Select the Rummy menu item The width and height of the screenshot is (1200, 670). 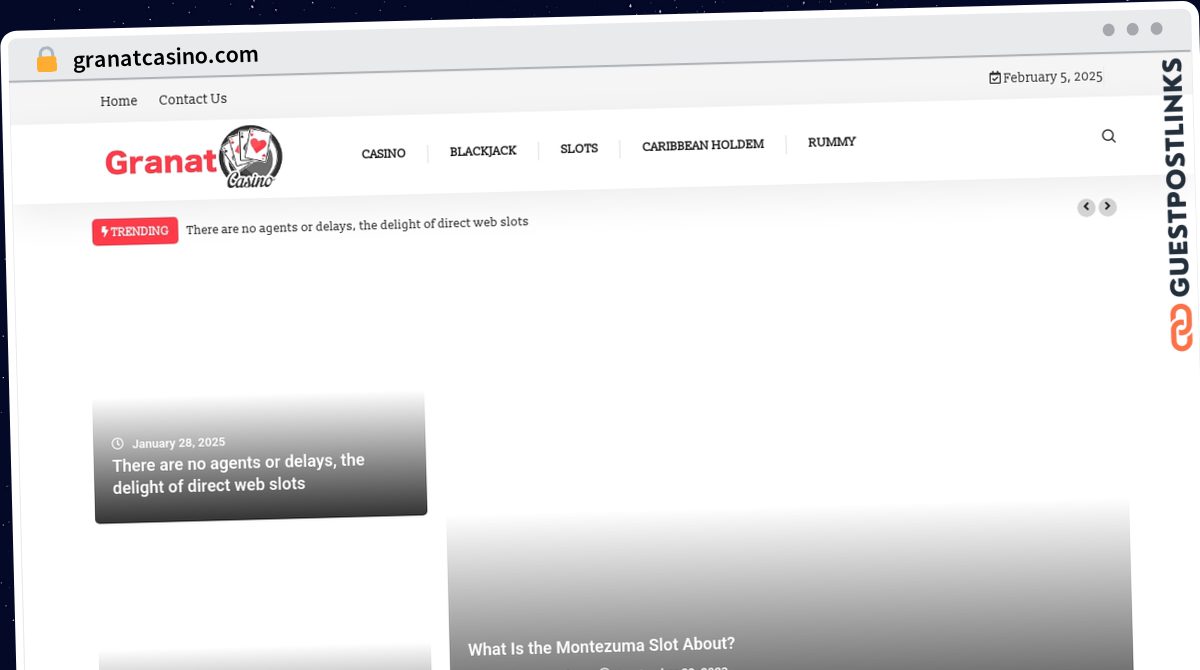[x=832, y=142]
